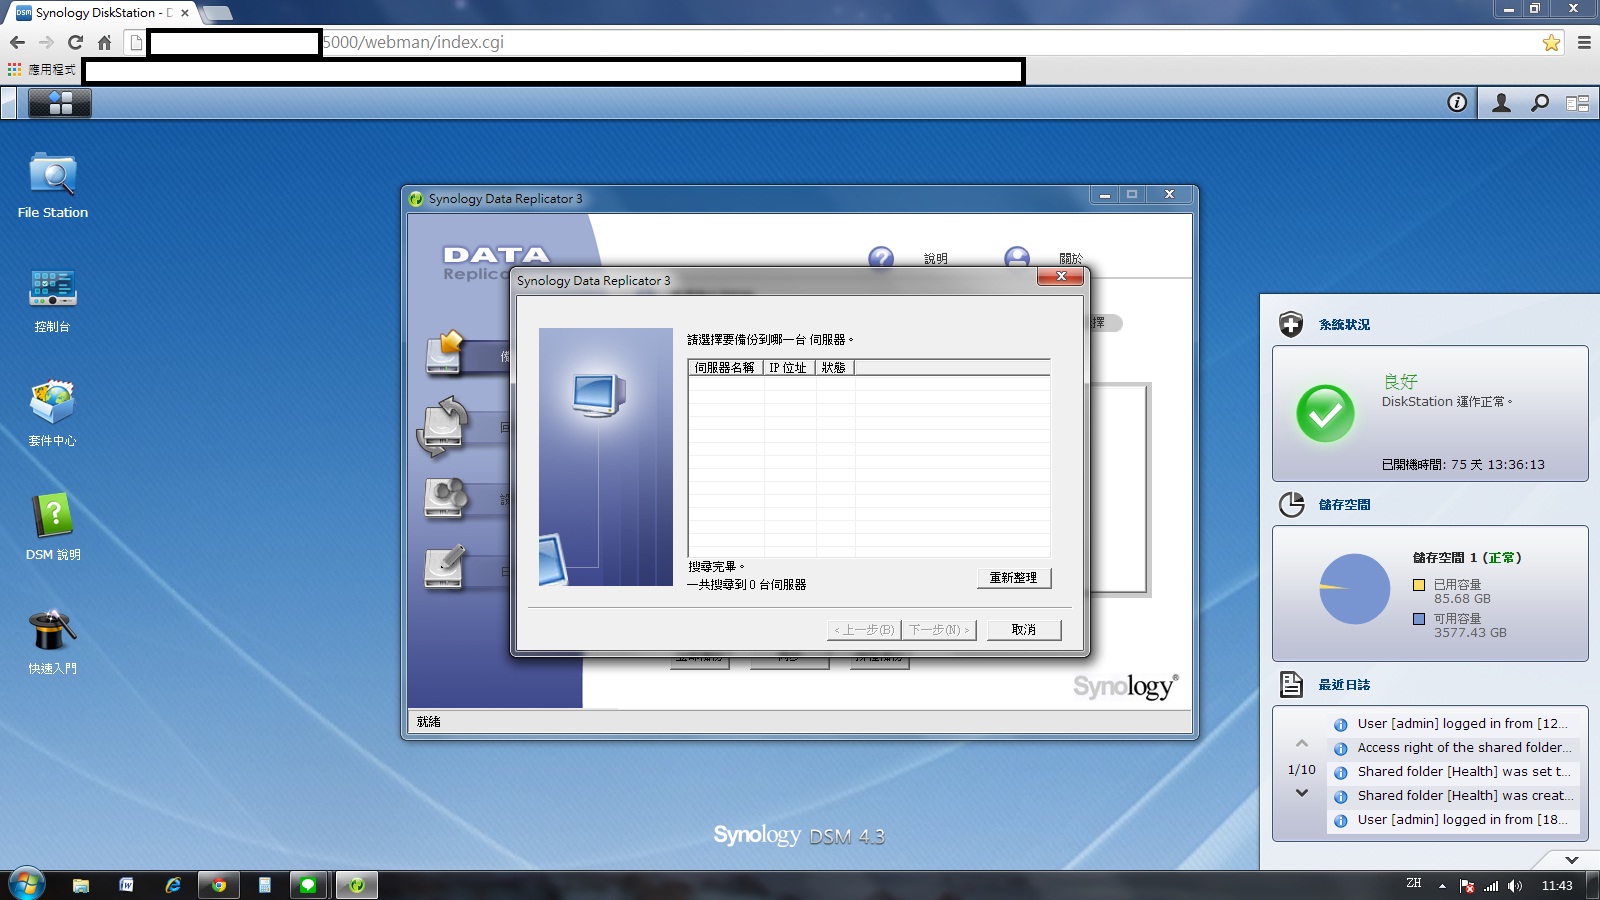This screenshot has width=1600, height=900.
Task: Show hidden system tray icons arrow
Action: 1442,886
